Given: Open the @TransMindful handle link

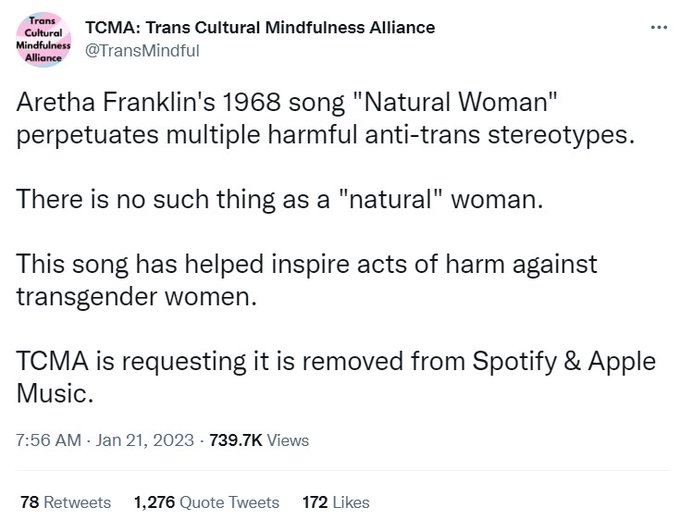Looking at the screenshot, I should tap(142, 51).
